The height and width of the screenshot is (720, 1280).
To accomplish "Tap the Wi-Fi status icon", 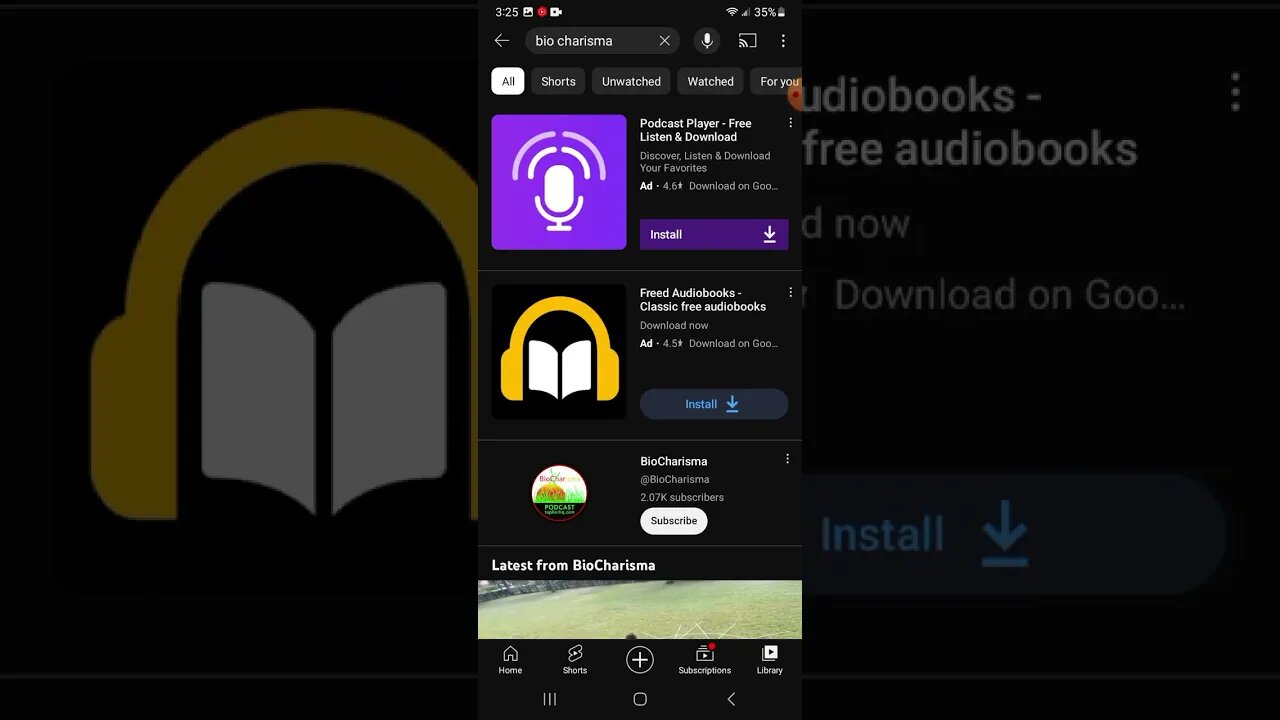I will click(x=732, y=12).
